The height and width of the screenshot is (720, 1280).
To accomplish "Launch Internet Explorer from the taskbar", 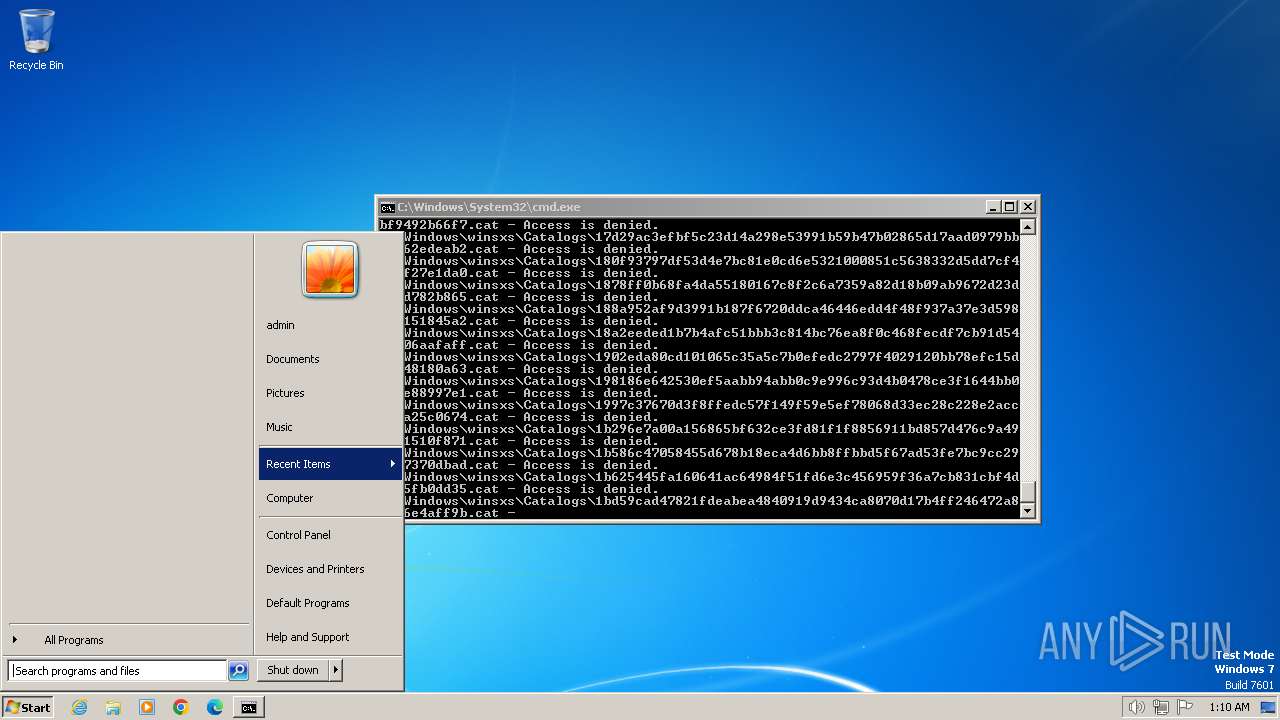I will (x=79, y=707).
